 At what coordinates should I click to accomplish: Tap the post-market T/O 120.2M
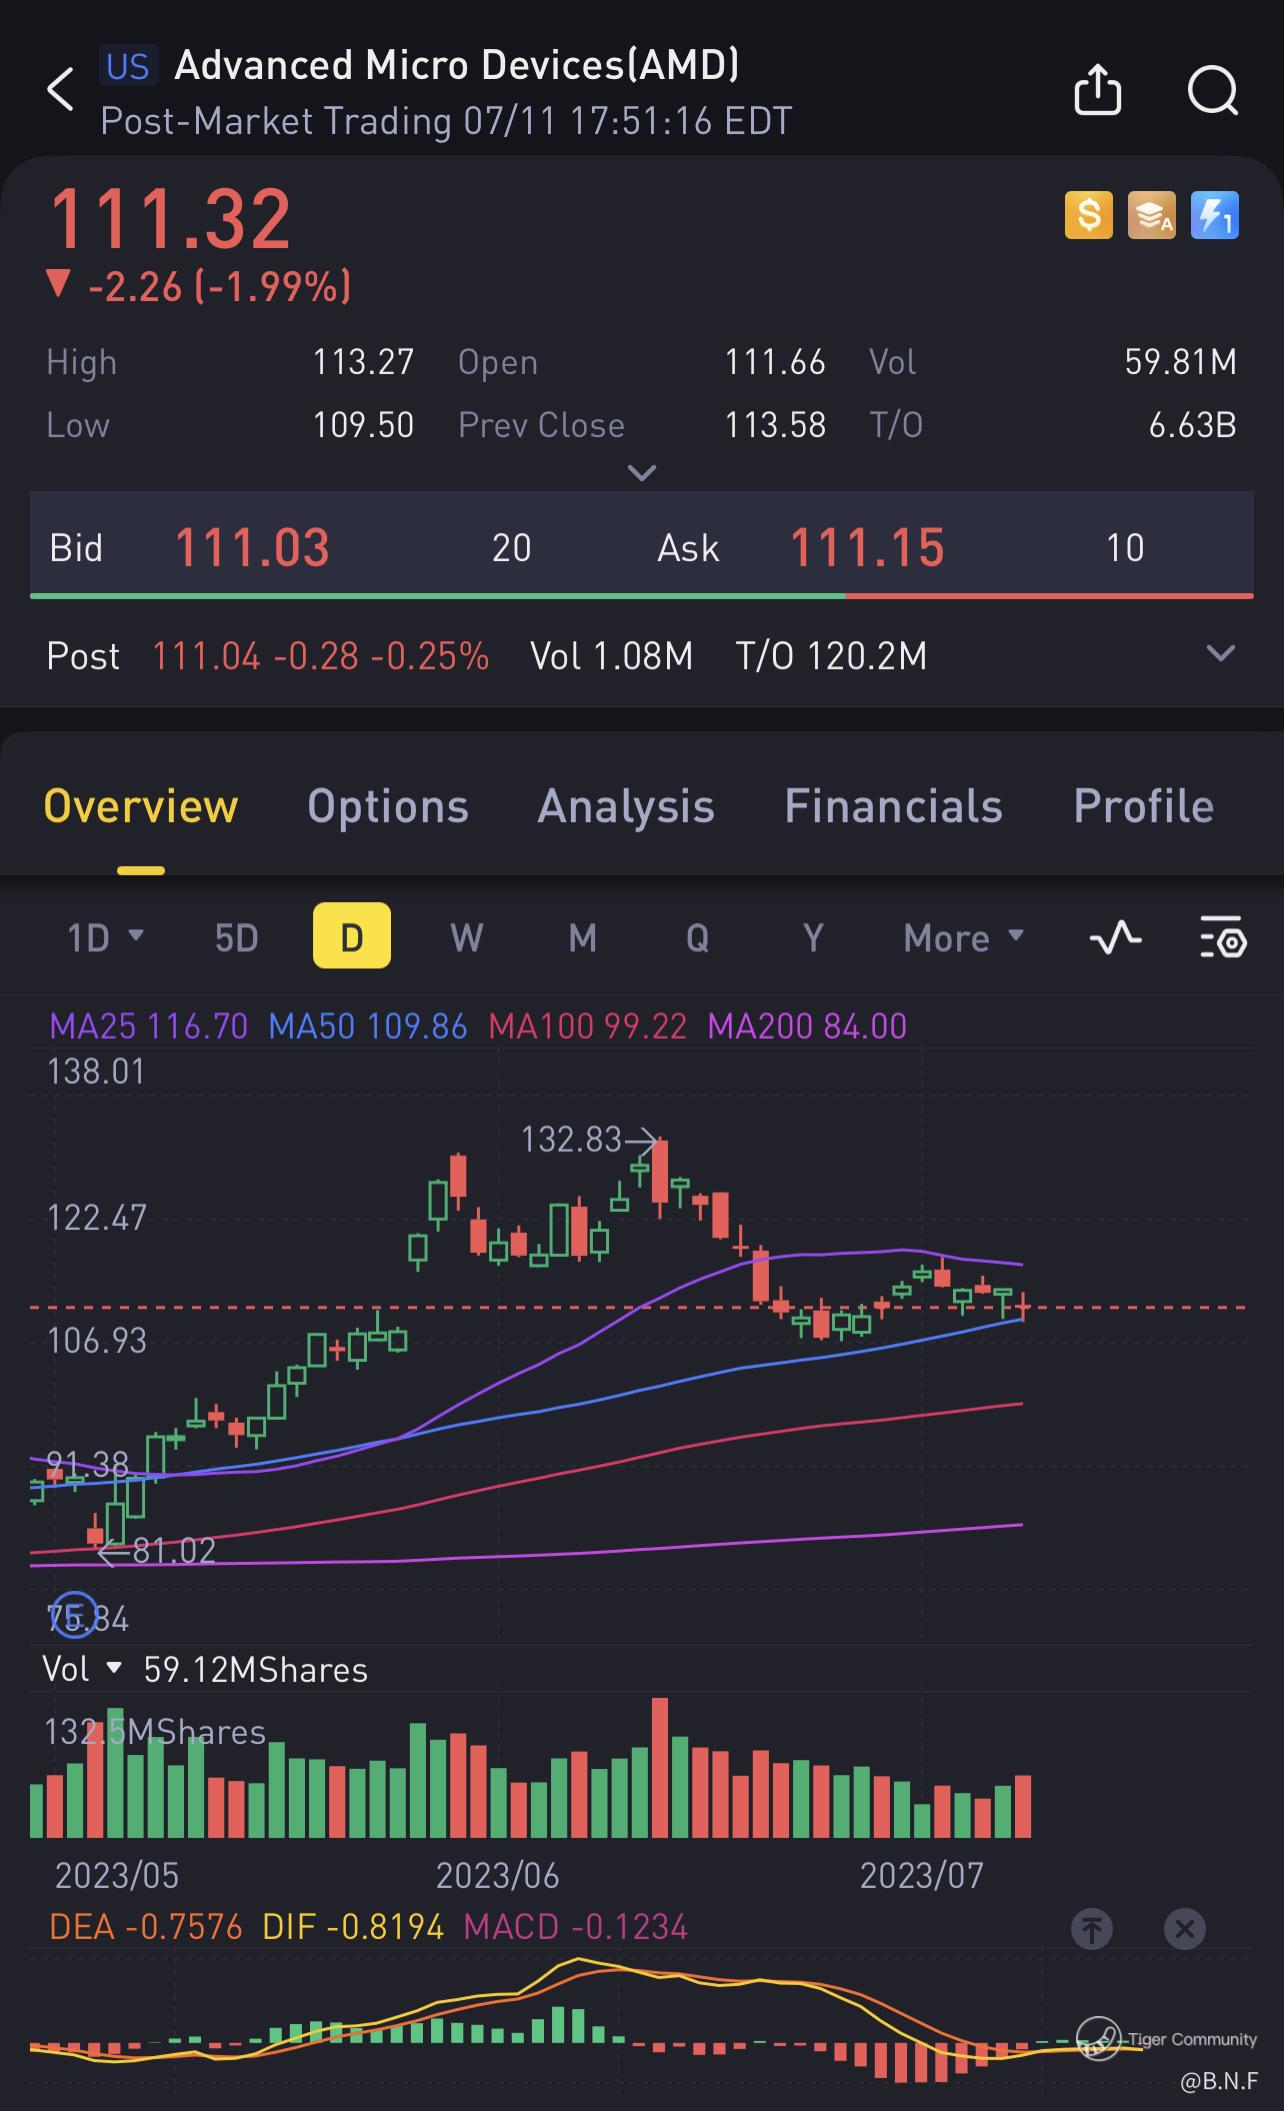tap(831, 656)
